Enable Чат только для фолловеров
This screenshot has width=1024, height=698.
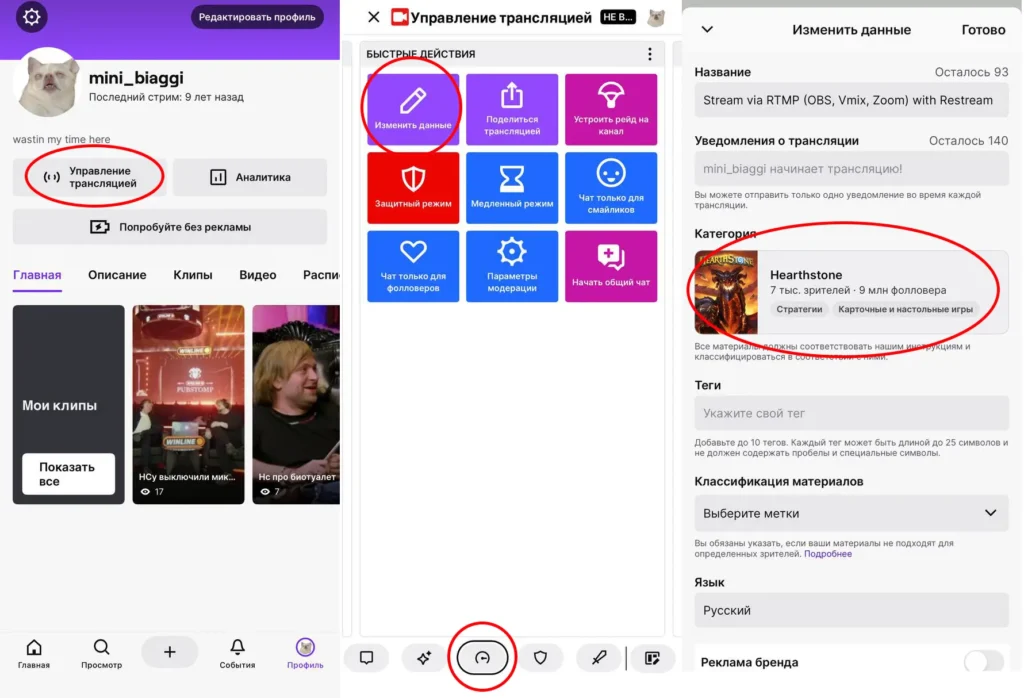click(x=413, y=266)
